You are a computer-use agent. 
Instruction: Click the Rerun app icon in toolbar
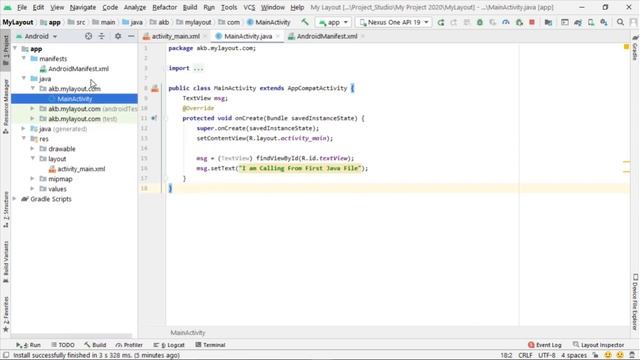(441, 22)
